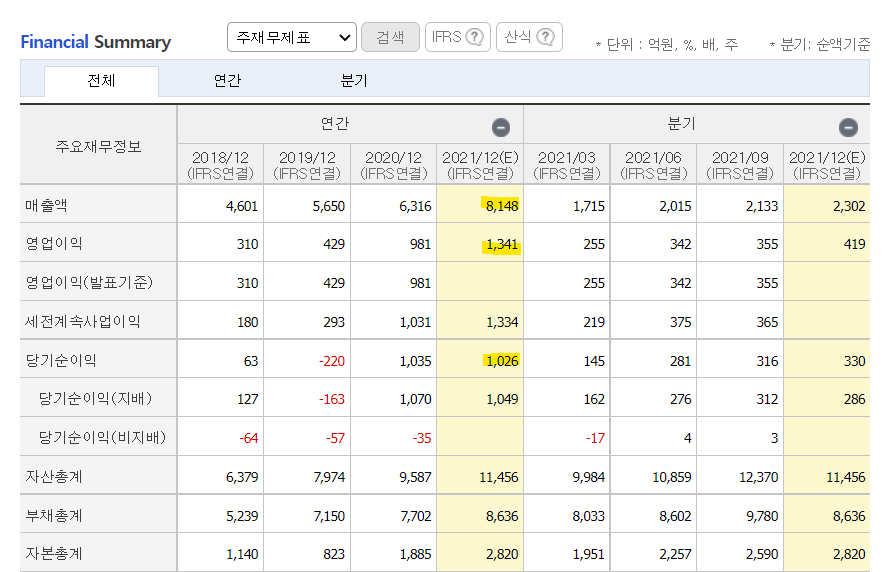Click the 2018/12 revenue value 4,601

point(242,206)
